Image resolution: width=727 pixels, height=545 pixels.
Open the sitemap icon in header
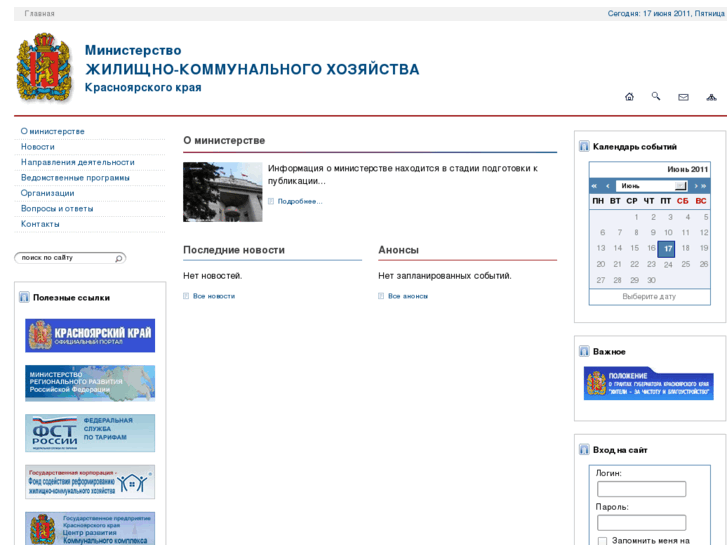coord(711,97)
